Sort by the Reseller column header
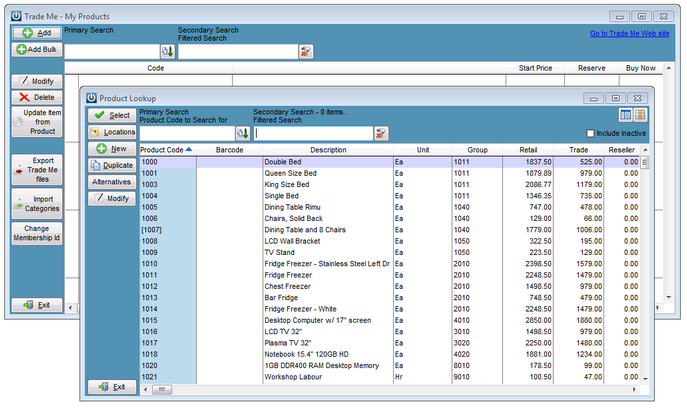This screenshot has width=687, height=408. click(621, 150)
